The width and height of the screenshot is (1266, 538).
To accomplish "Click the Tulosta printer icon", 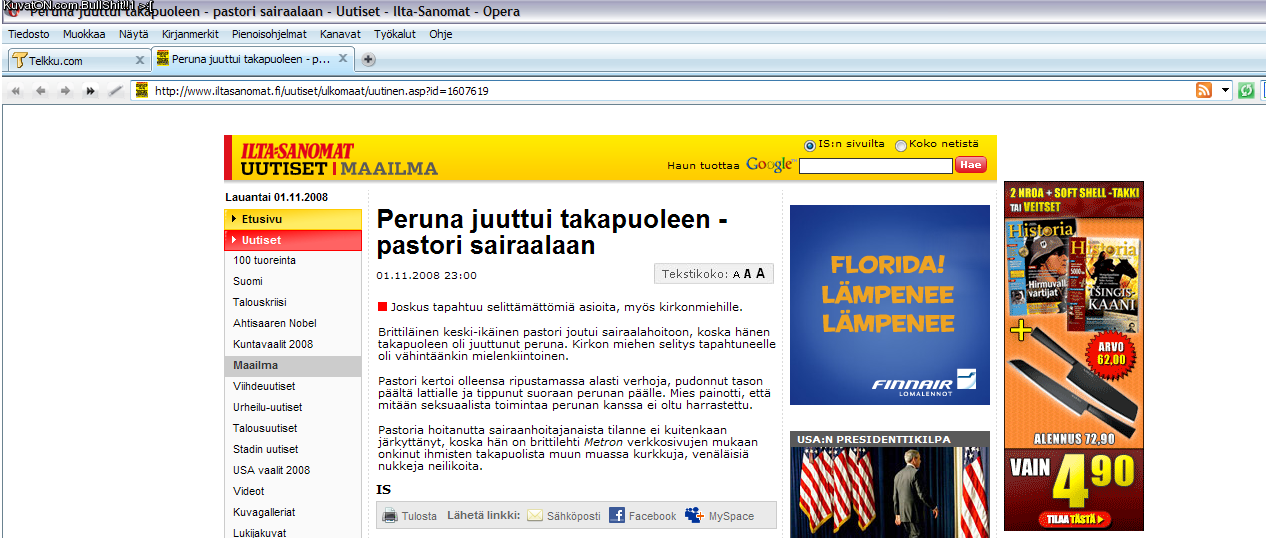I will (389, 516).
